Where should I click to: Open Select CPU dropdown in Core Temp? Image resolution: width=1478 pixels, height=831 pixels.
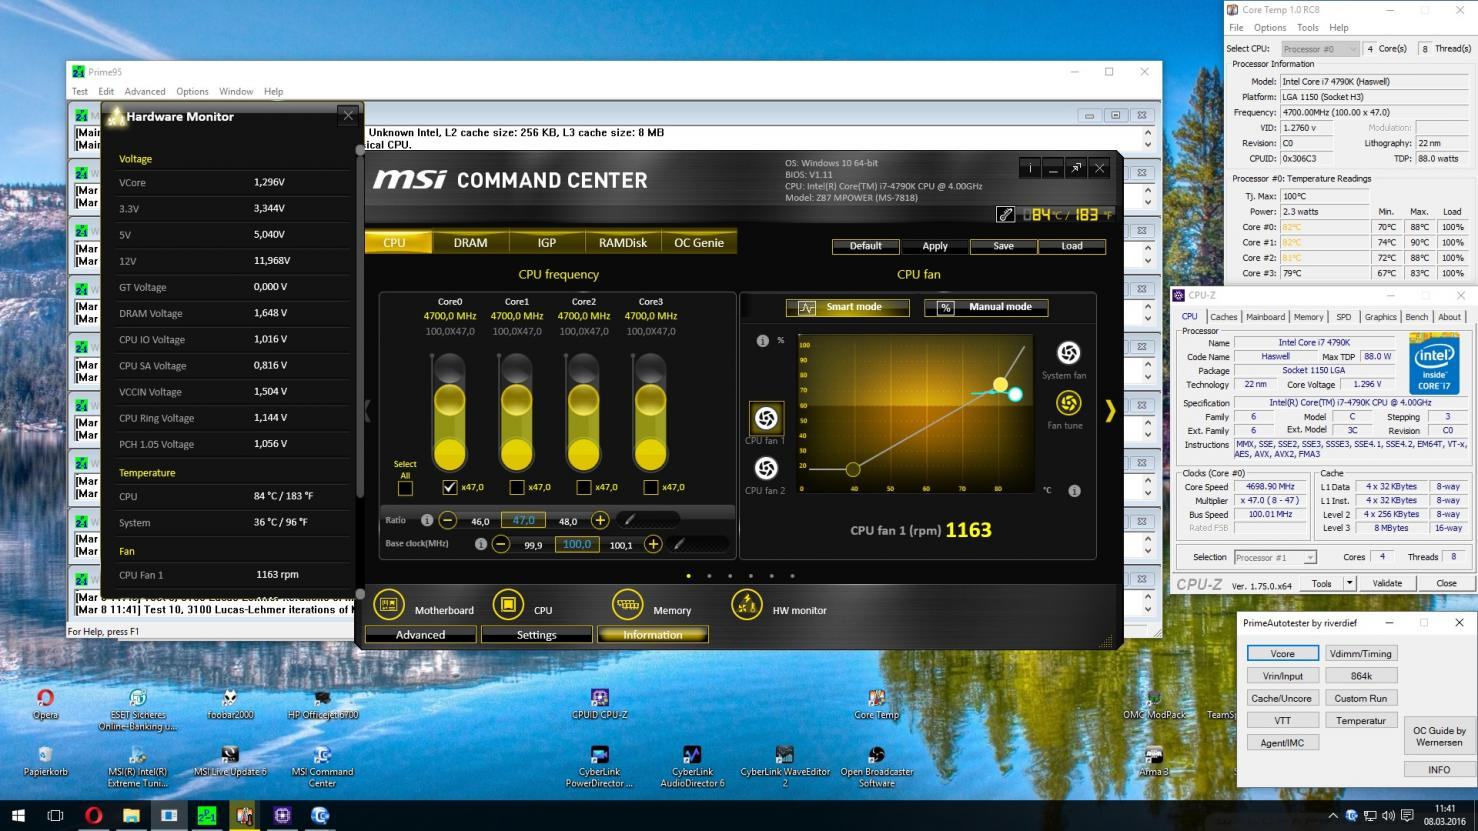click(1320, 48)
